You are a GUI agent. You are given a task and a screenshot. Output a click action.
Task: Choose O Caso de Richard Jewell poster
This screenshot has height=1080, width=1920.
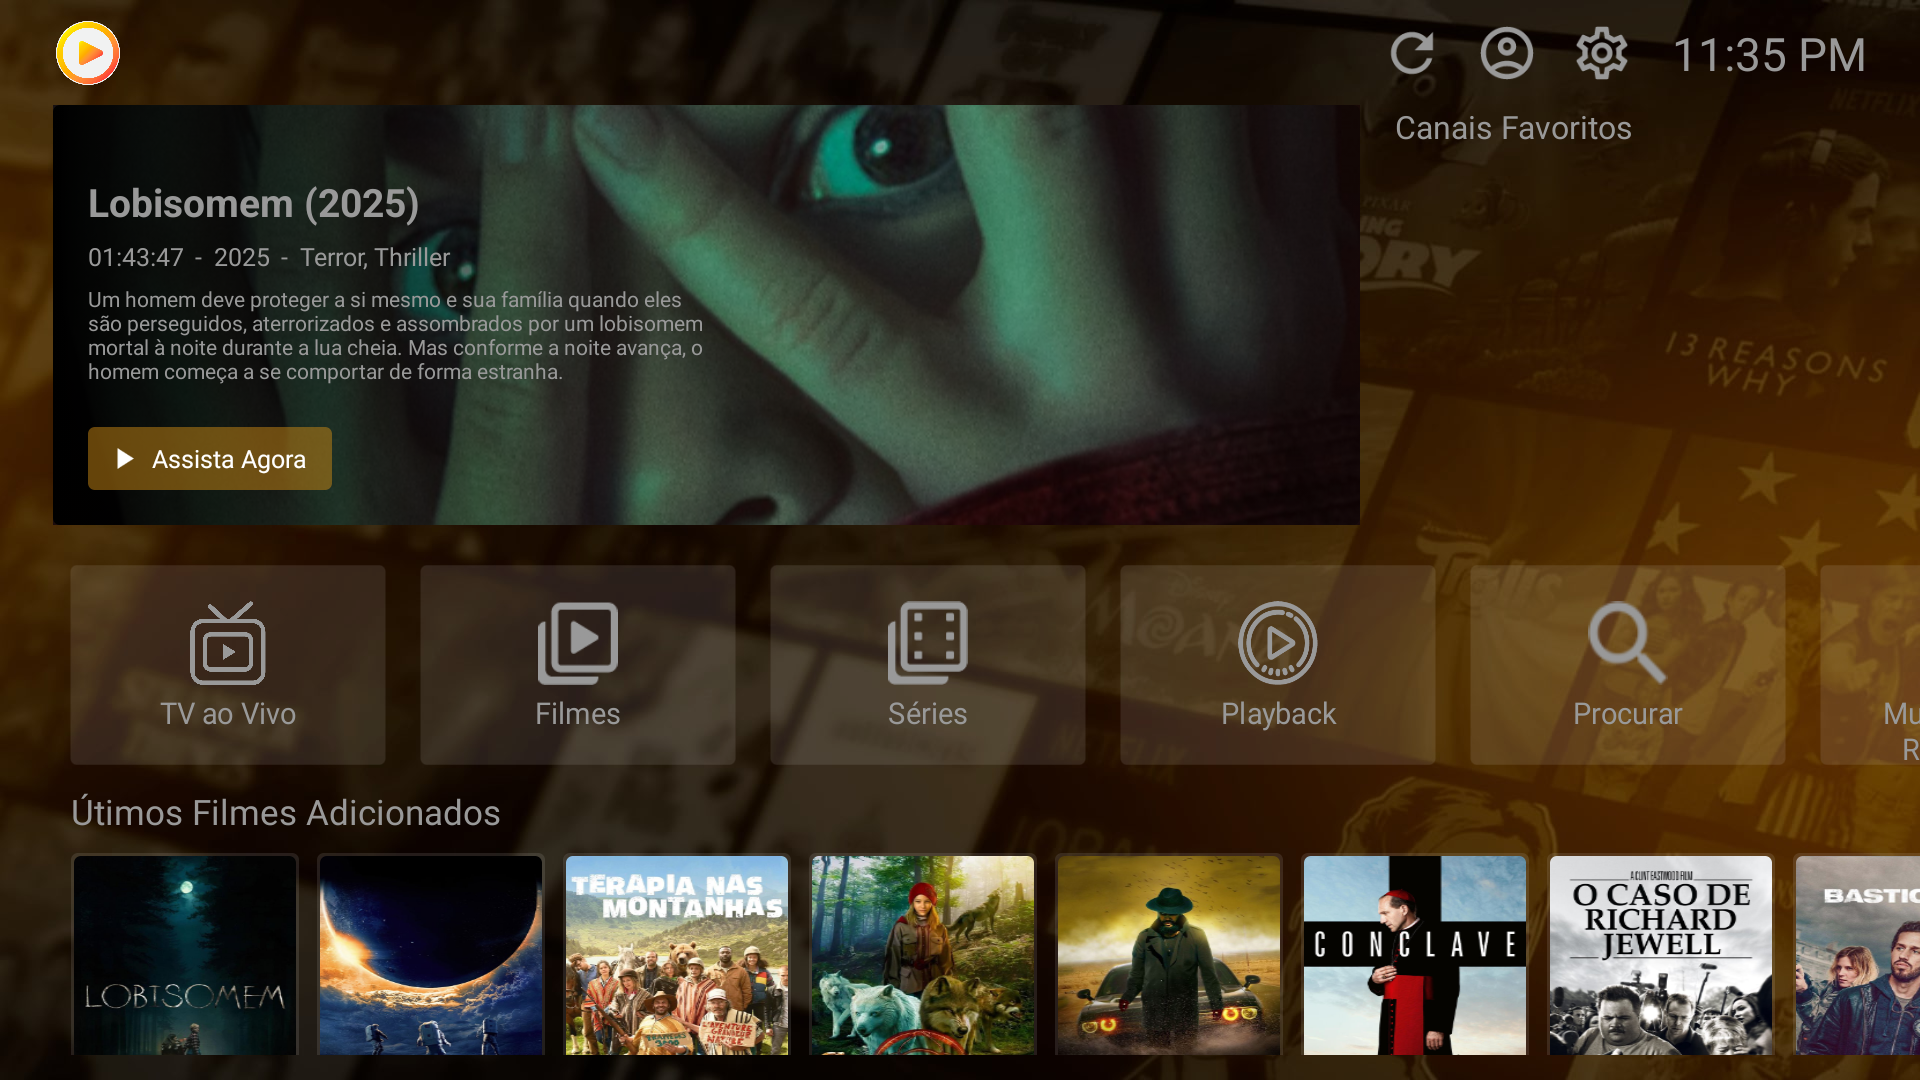pos(1661,955)
